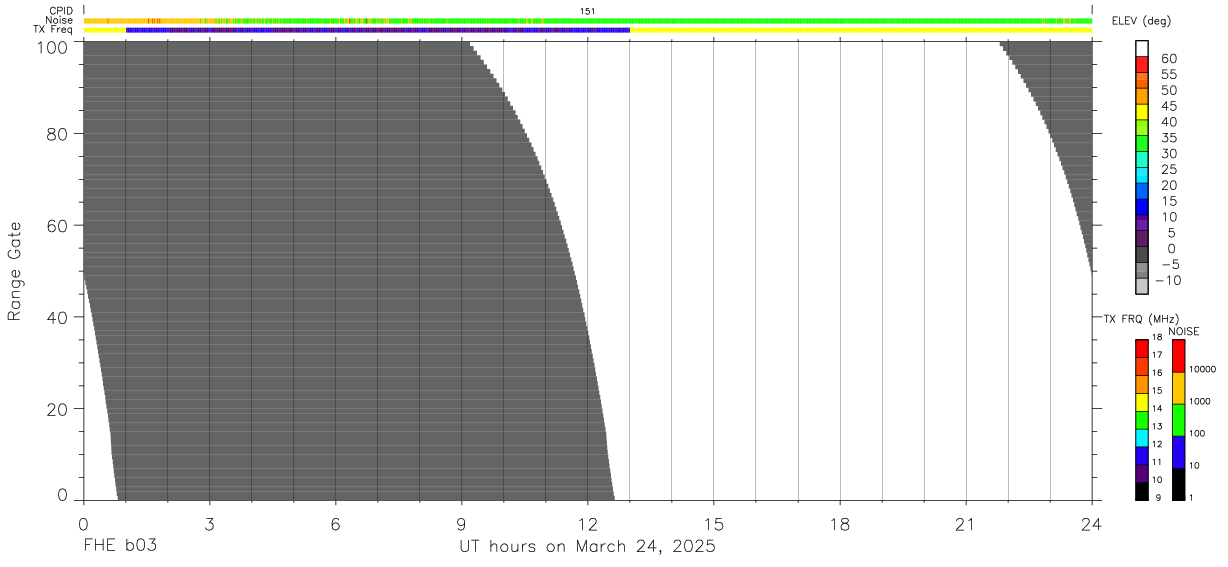Select NOISE legend label 100

click(x=1199, y=433)
